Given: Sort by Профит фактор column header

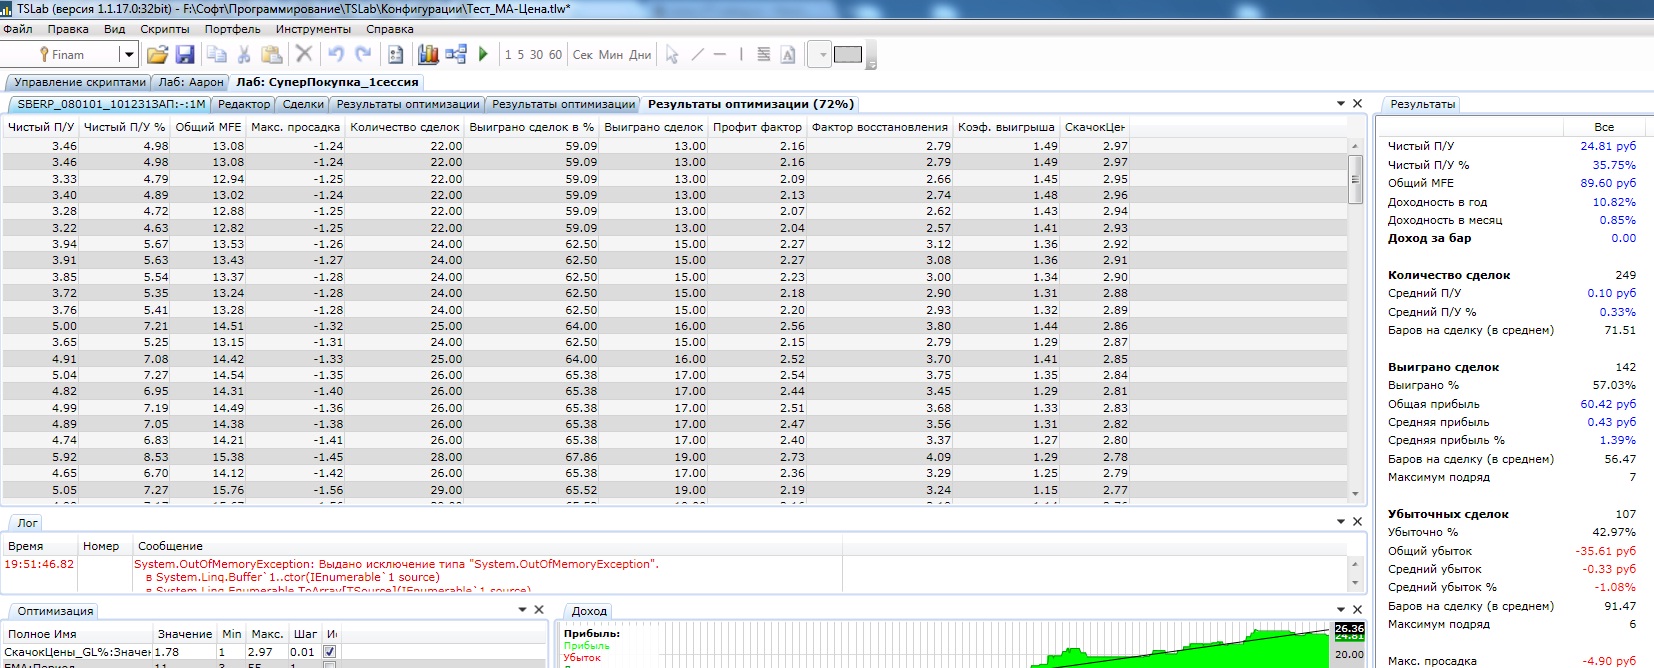Looking at the screenshot, I should 757,127.
